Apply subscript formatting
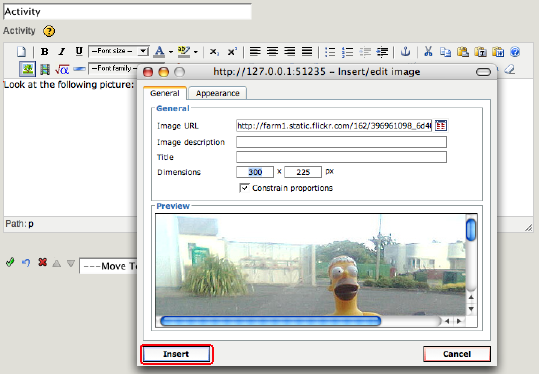Screen dimensions: 539x374 [x=214, y=52]
